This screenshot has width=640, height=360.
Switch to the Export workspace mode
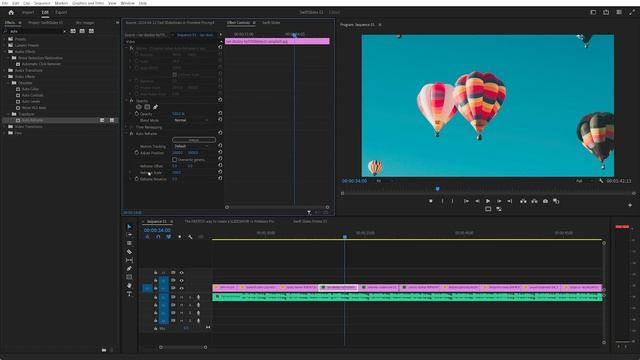pos(61,12)
